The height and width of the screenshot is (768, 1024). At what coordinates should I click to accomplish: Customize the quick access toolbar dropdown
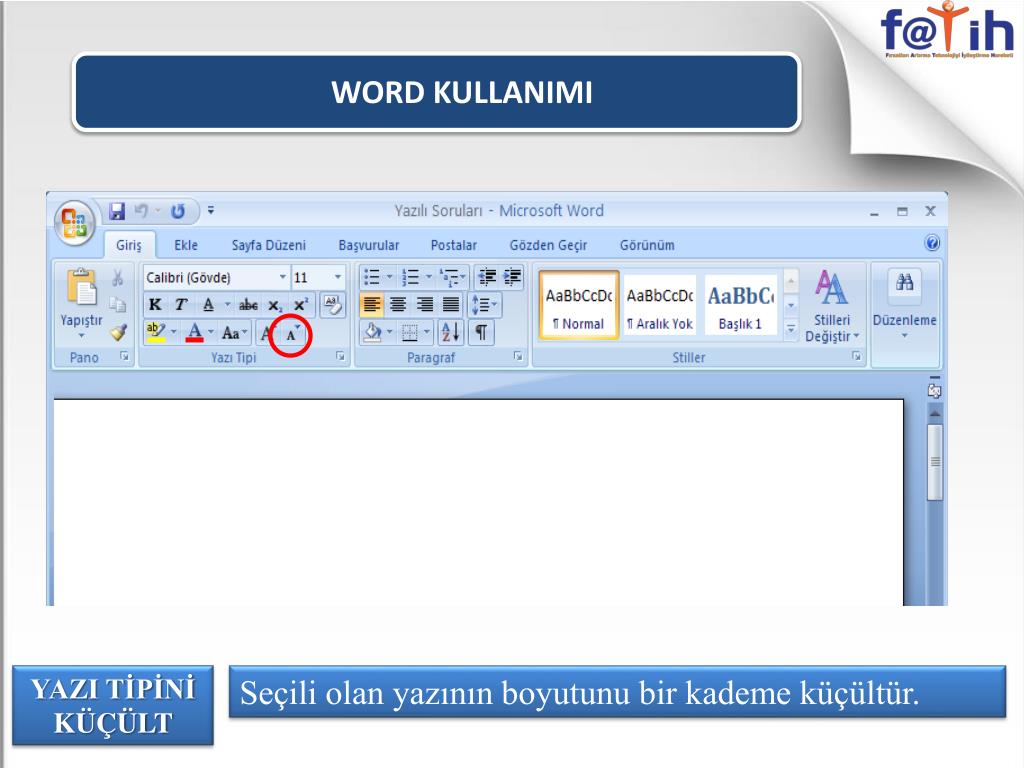point(211,210)
